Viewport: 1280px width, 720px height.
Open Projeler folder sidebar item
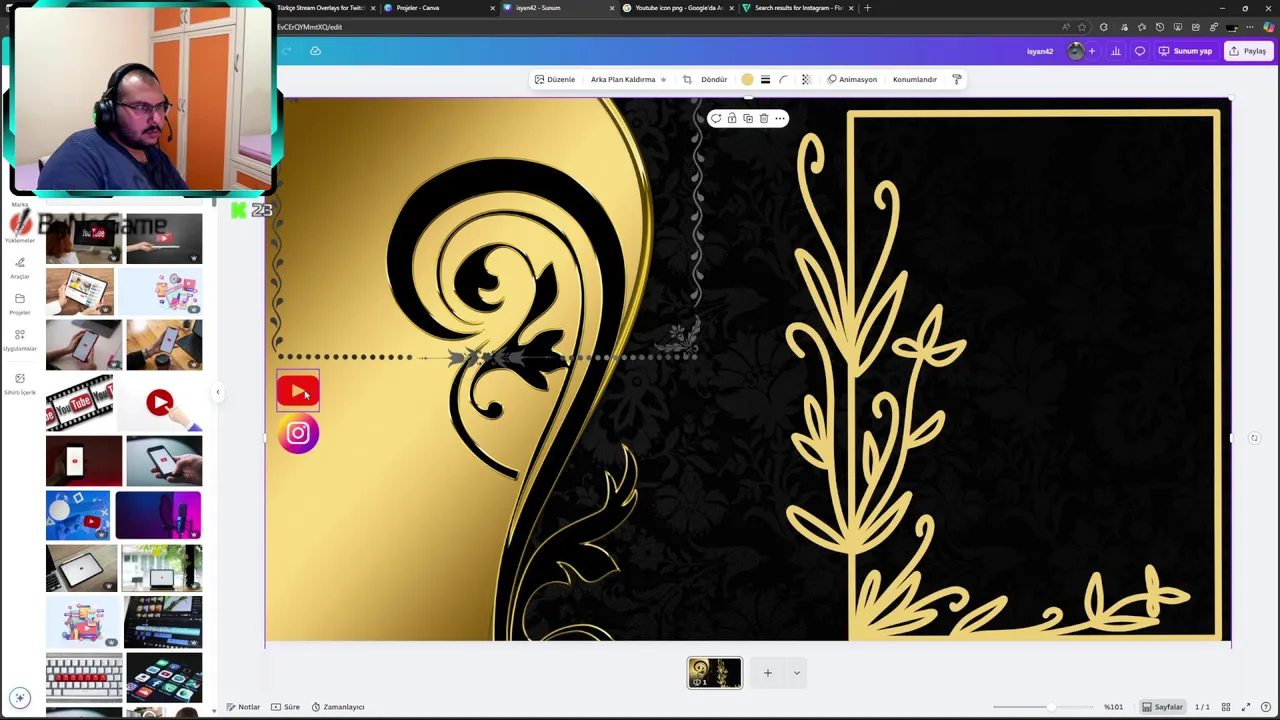pos(20,304)
